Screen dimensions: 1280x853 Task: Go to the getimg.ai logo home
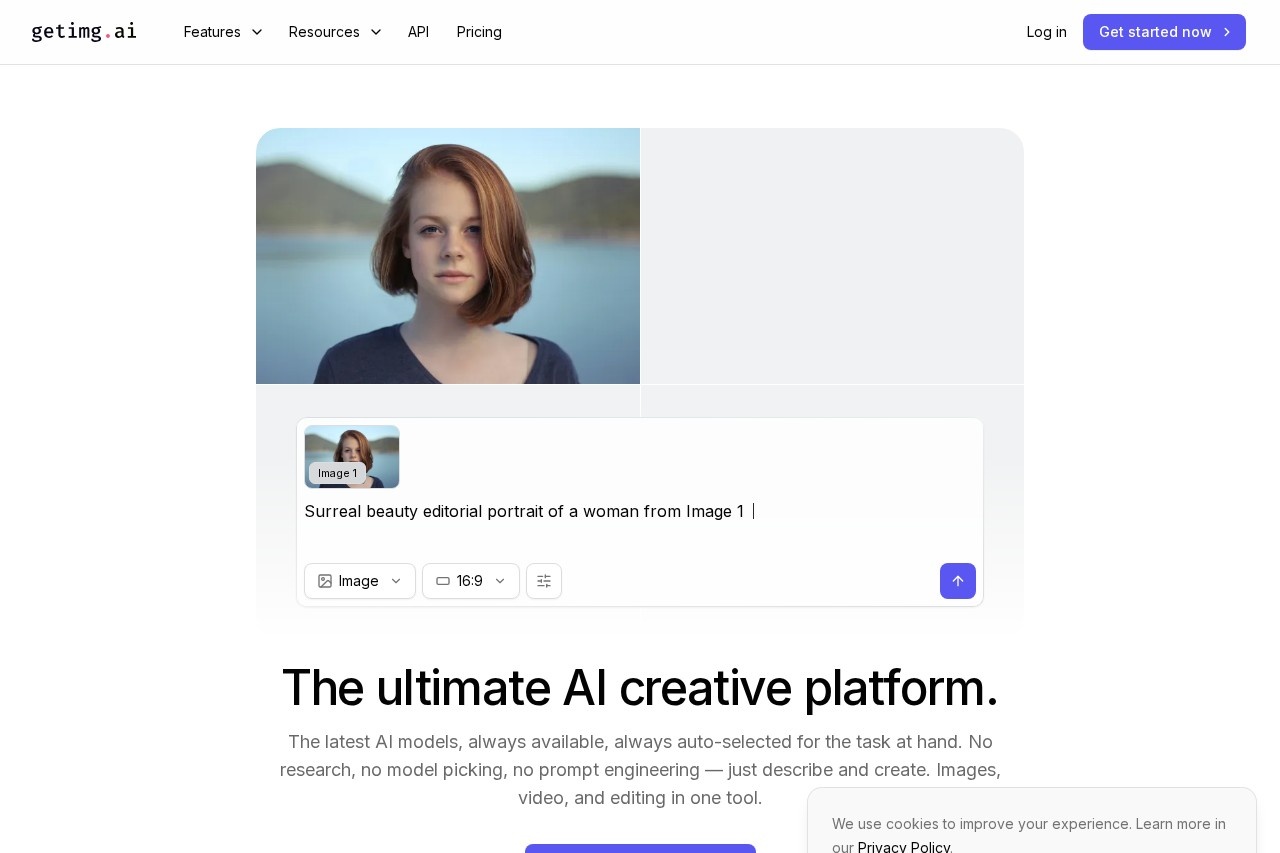tap(84, 32)
